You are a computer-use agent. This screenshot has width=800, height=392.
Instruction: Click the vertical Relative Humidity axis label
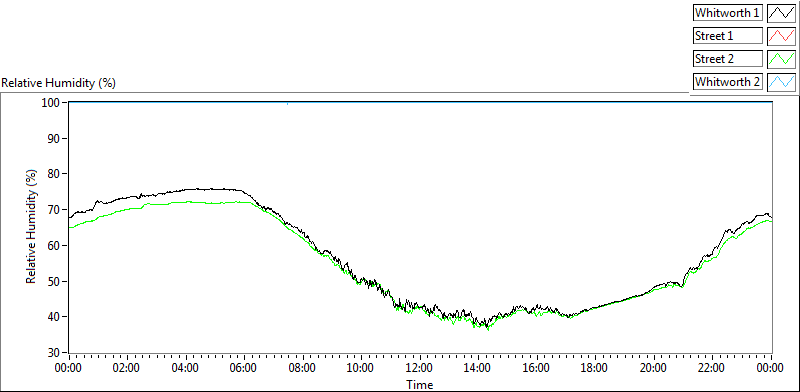32,227
